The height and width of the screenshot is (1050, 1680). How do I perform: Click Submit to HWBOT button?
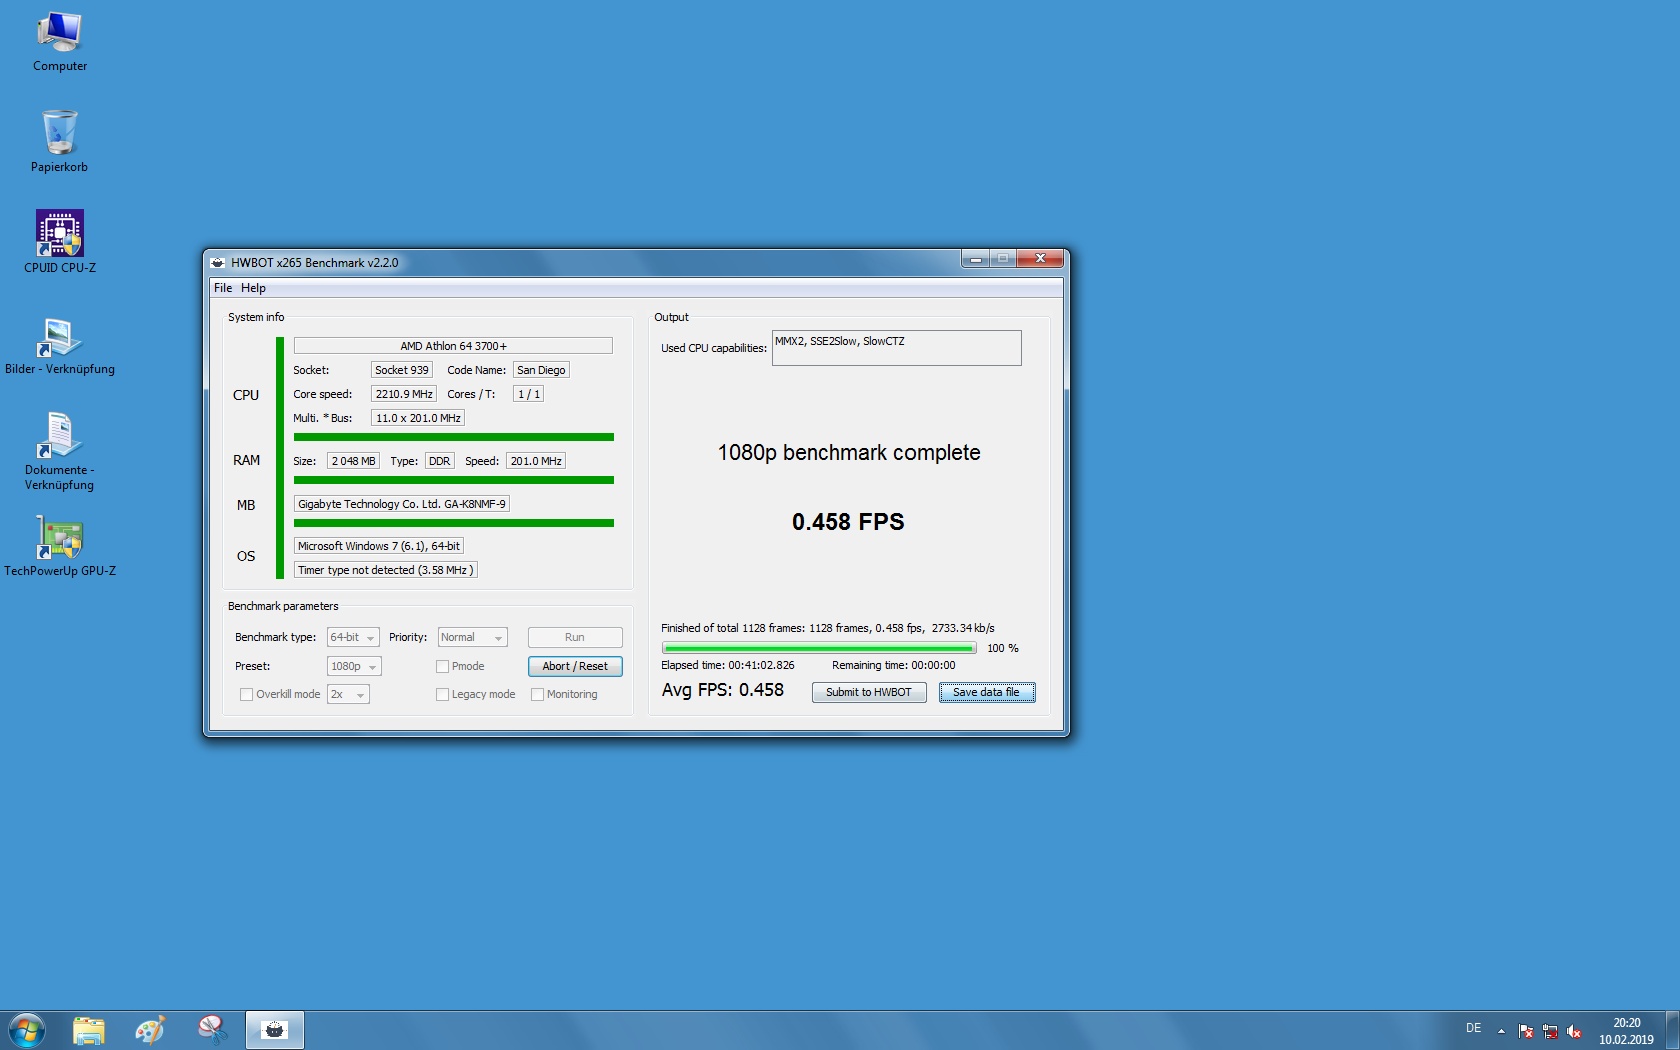(869, 693)
